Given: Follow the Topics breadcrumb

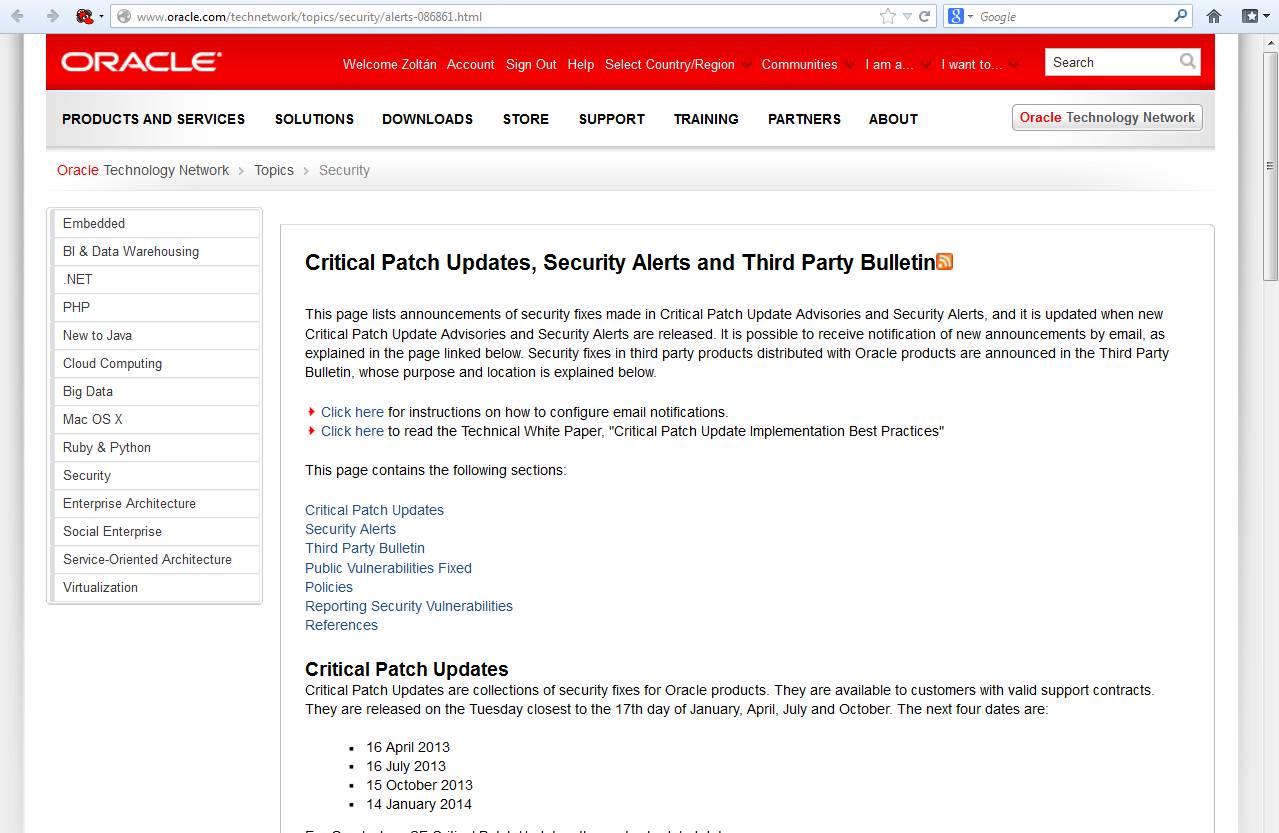Looking at the screenshot, I should [x=274, y=170].
